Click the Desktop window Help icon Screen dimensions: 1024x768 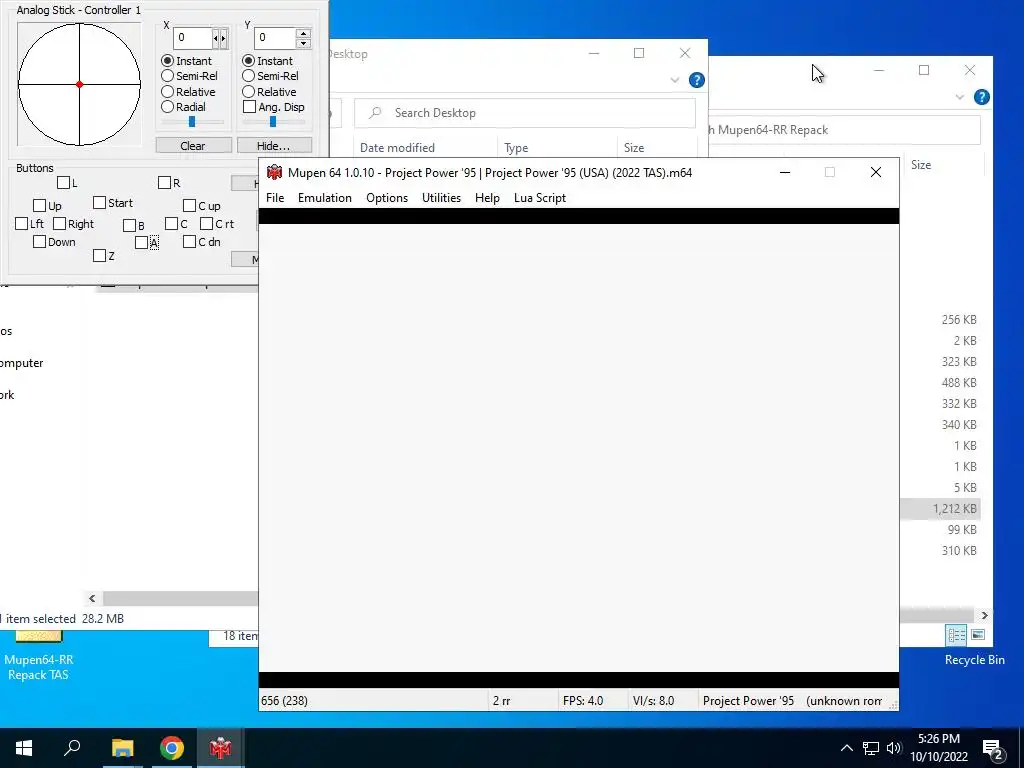[697, 80]
